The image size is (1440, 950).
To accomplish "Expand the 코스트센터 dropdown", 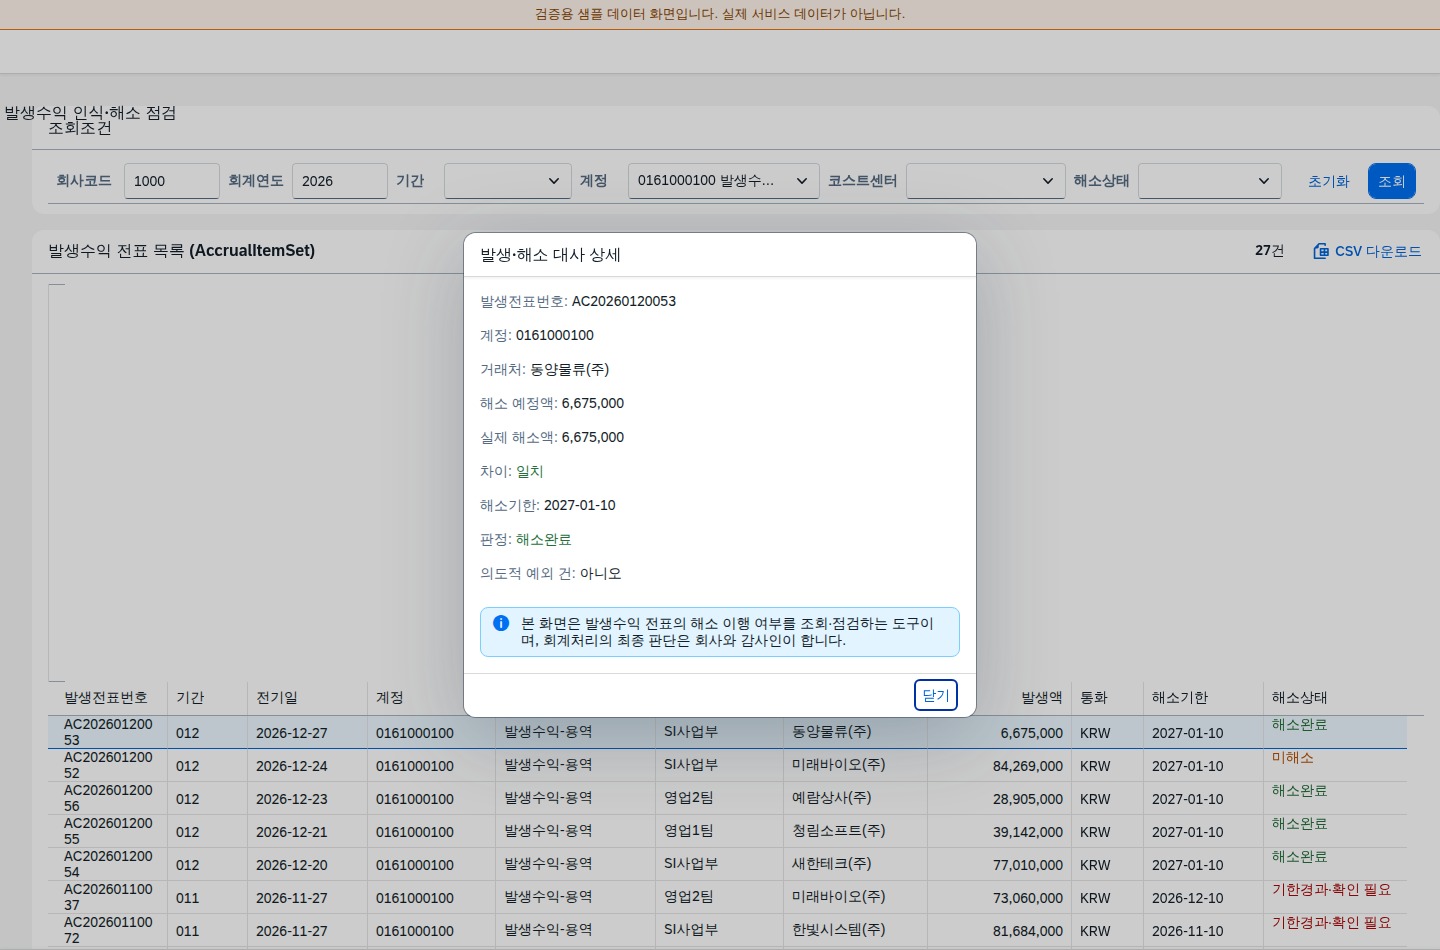I will pos(986,181).
